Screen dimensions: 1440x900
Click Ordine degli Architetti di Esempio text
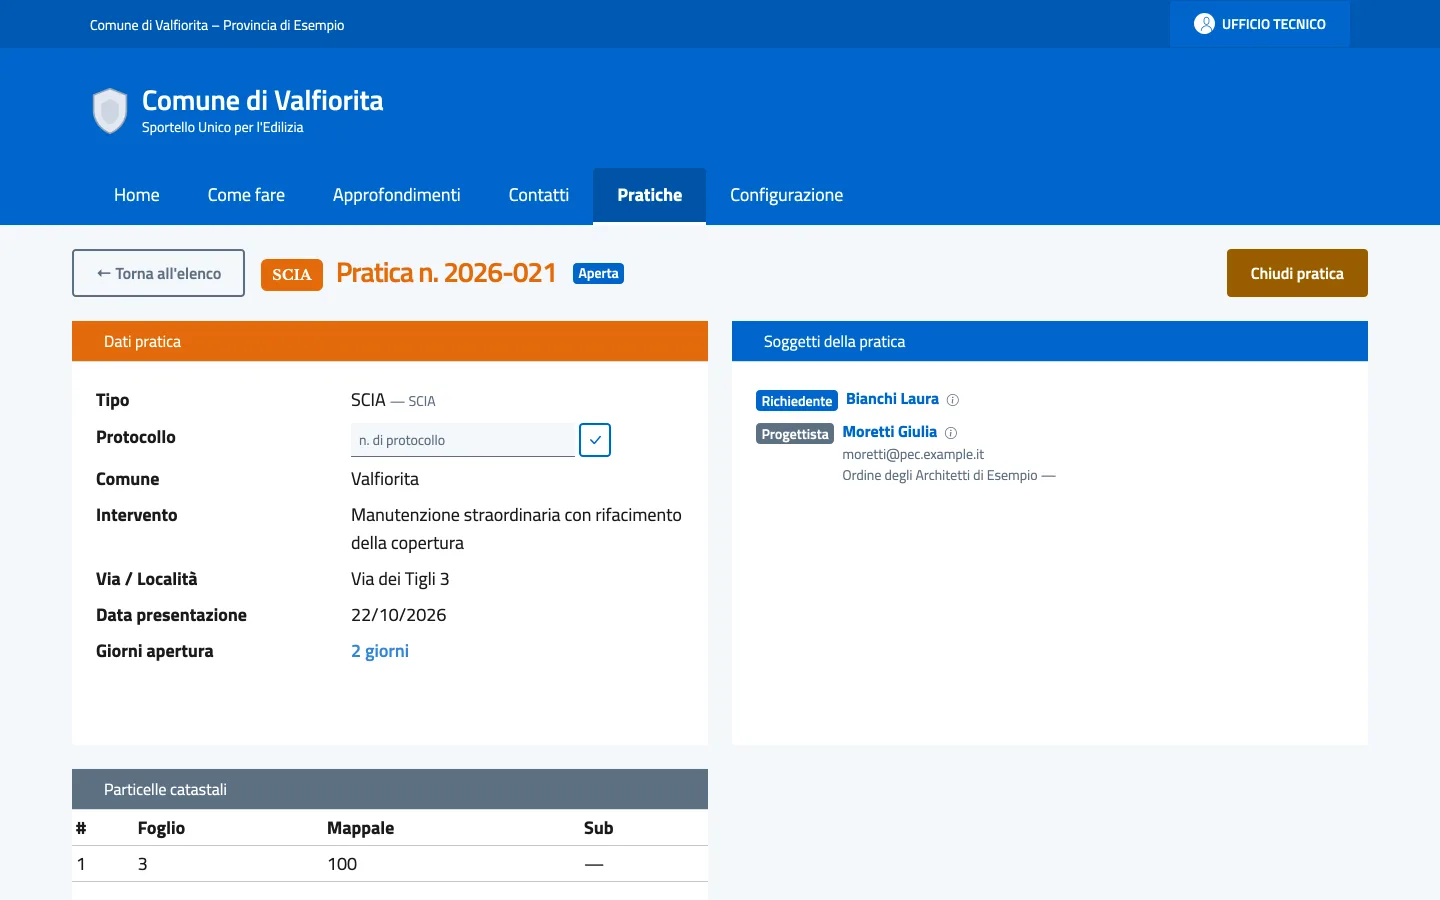940,475
